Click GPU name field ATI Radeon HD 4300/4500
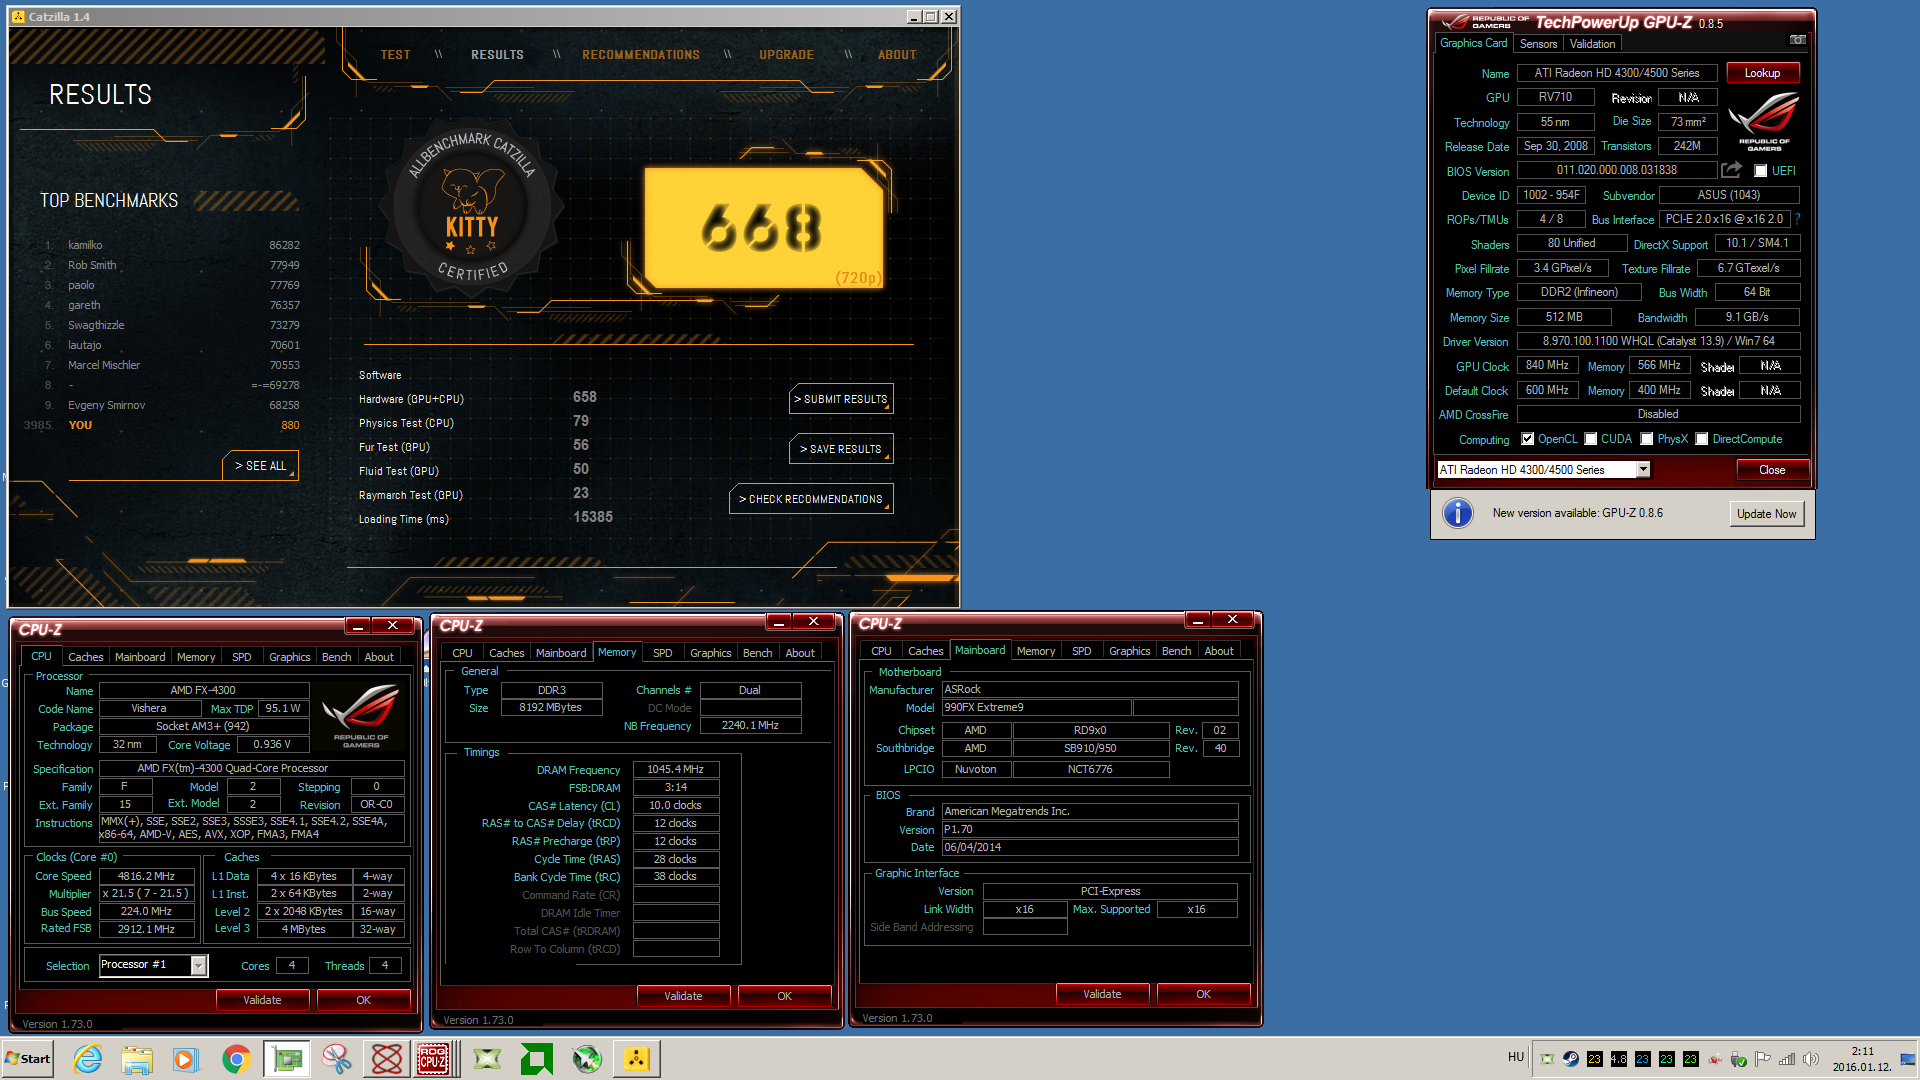 point(1617,73)
